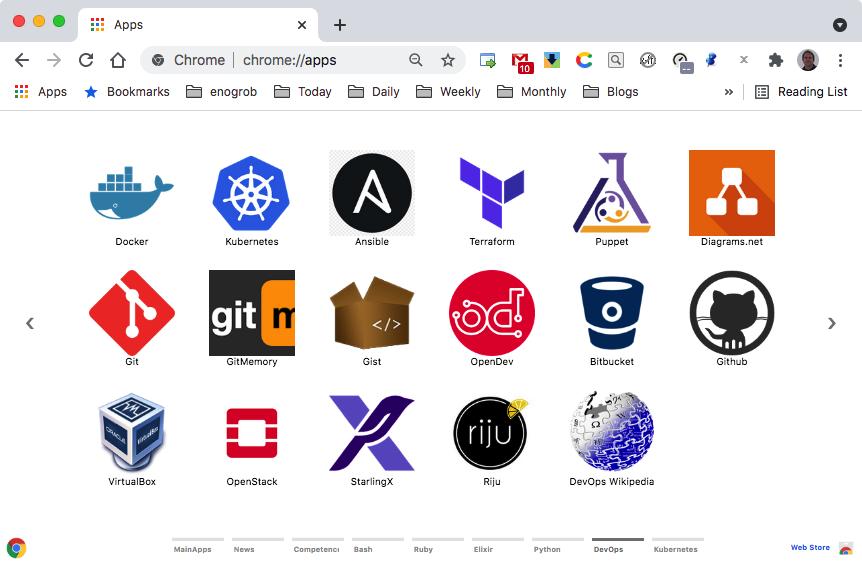
Task: Switch to the Competence page
Action: 318,546
